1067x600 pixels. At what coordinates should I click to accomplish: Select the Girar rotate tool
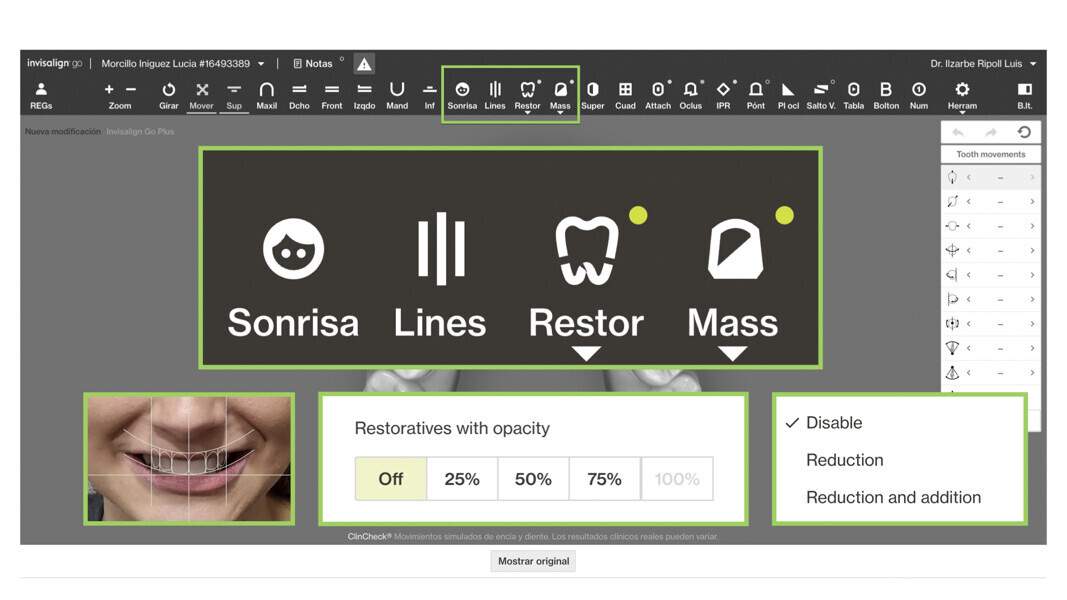(x=169, y=94)
